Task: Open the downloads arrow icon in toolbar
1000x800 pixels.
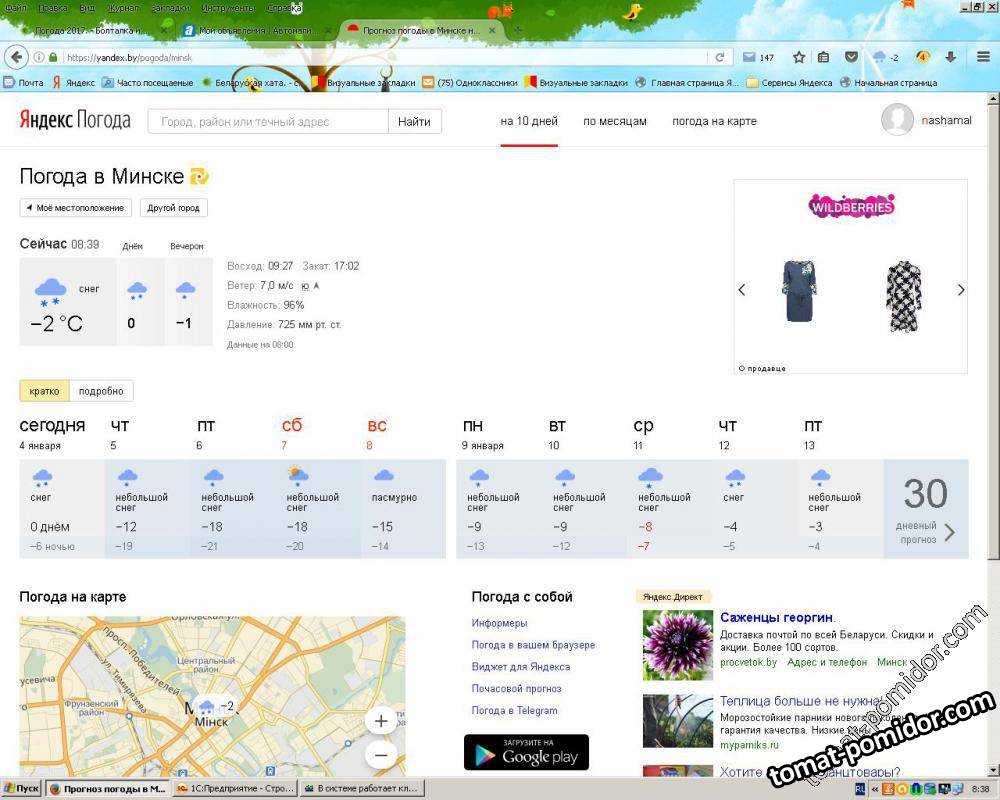Action: tap(950, 57)
